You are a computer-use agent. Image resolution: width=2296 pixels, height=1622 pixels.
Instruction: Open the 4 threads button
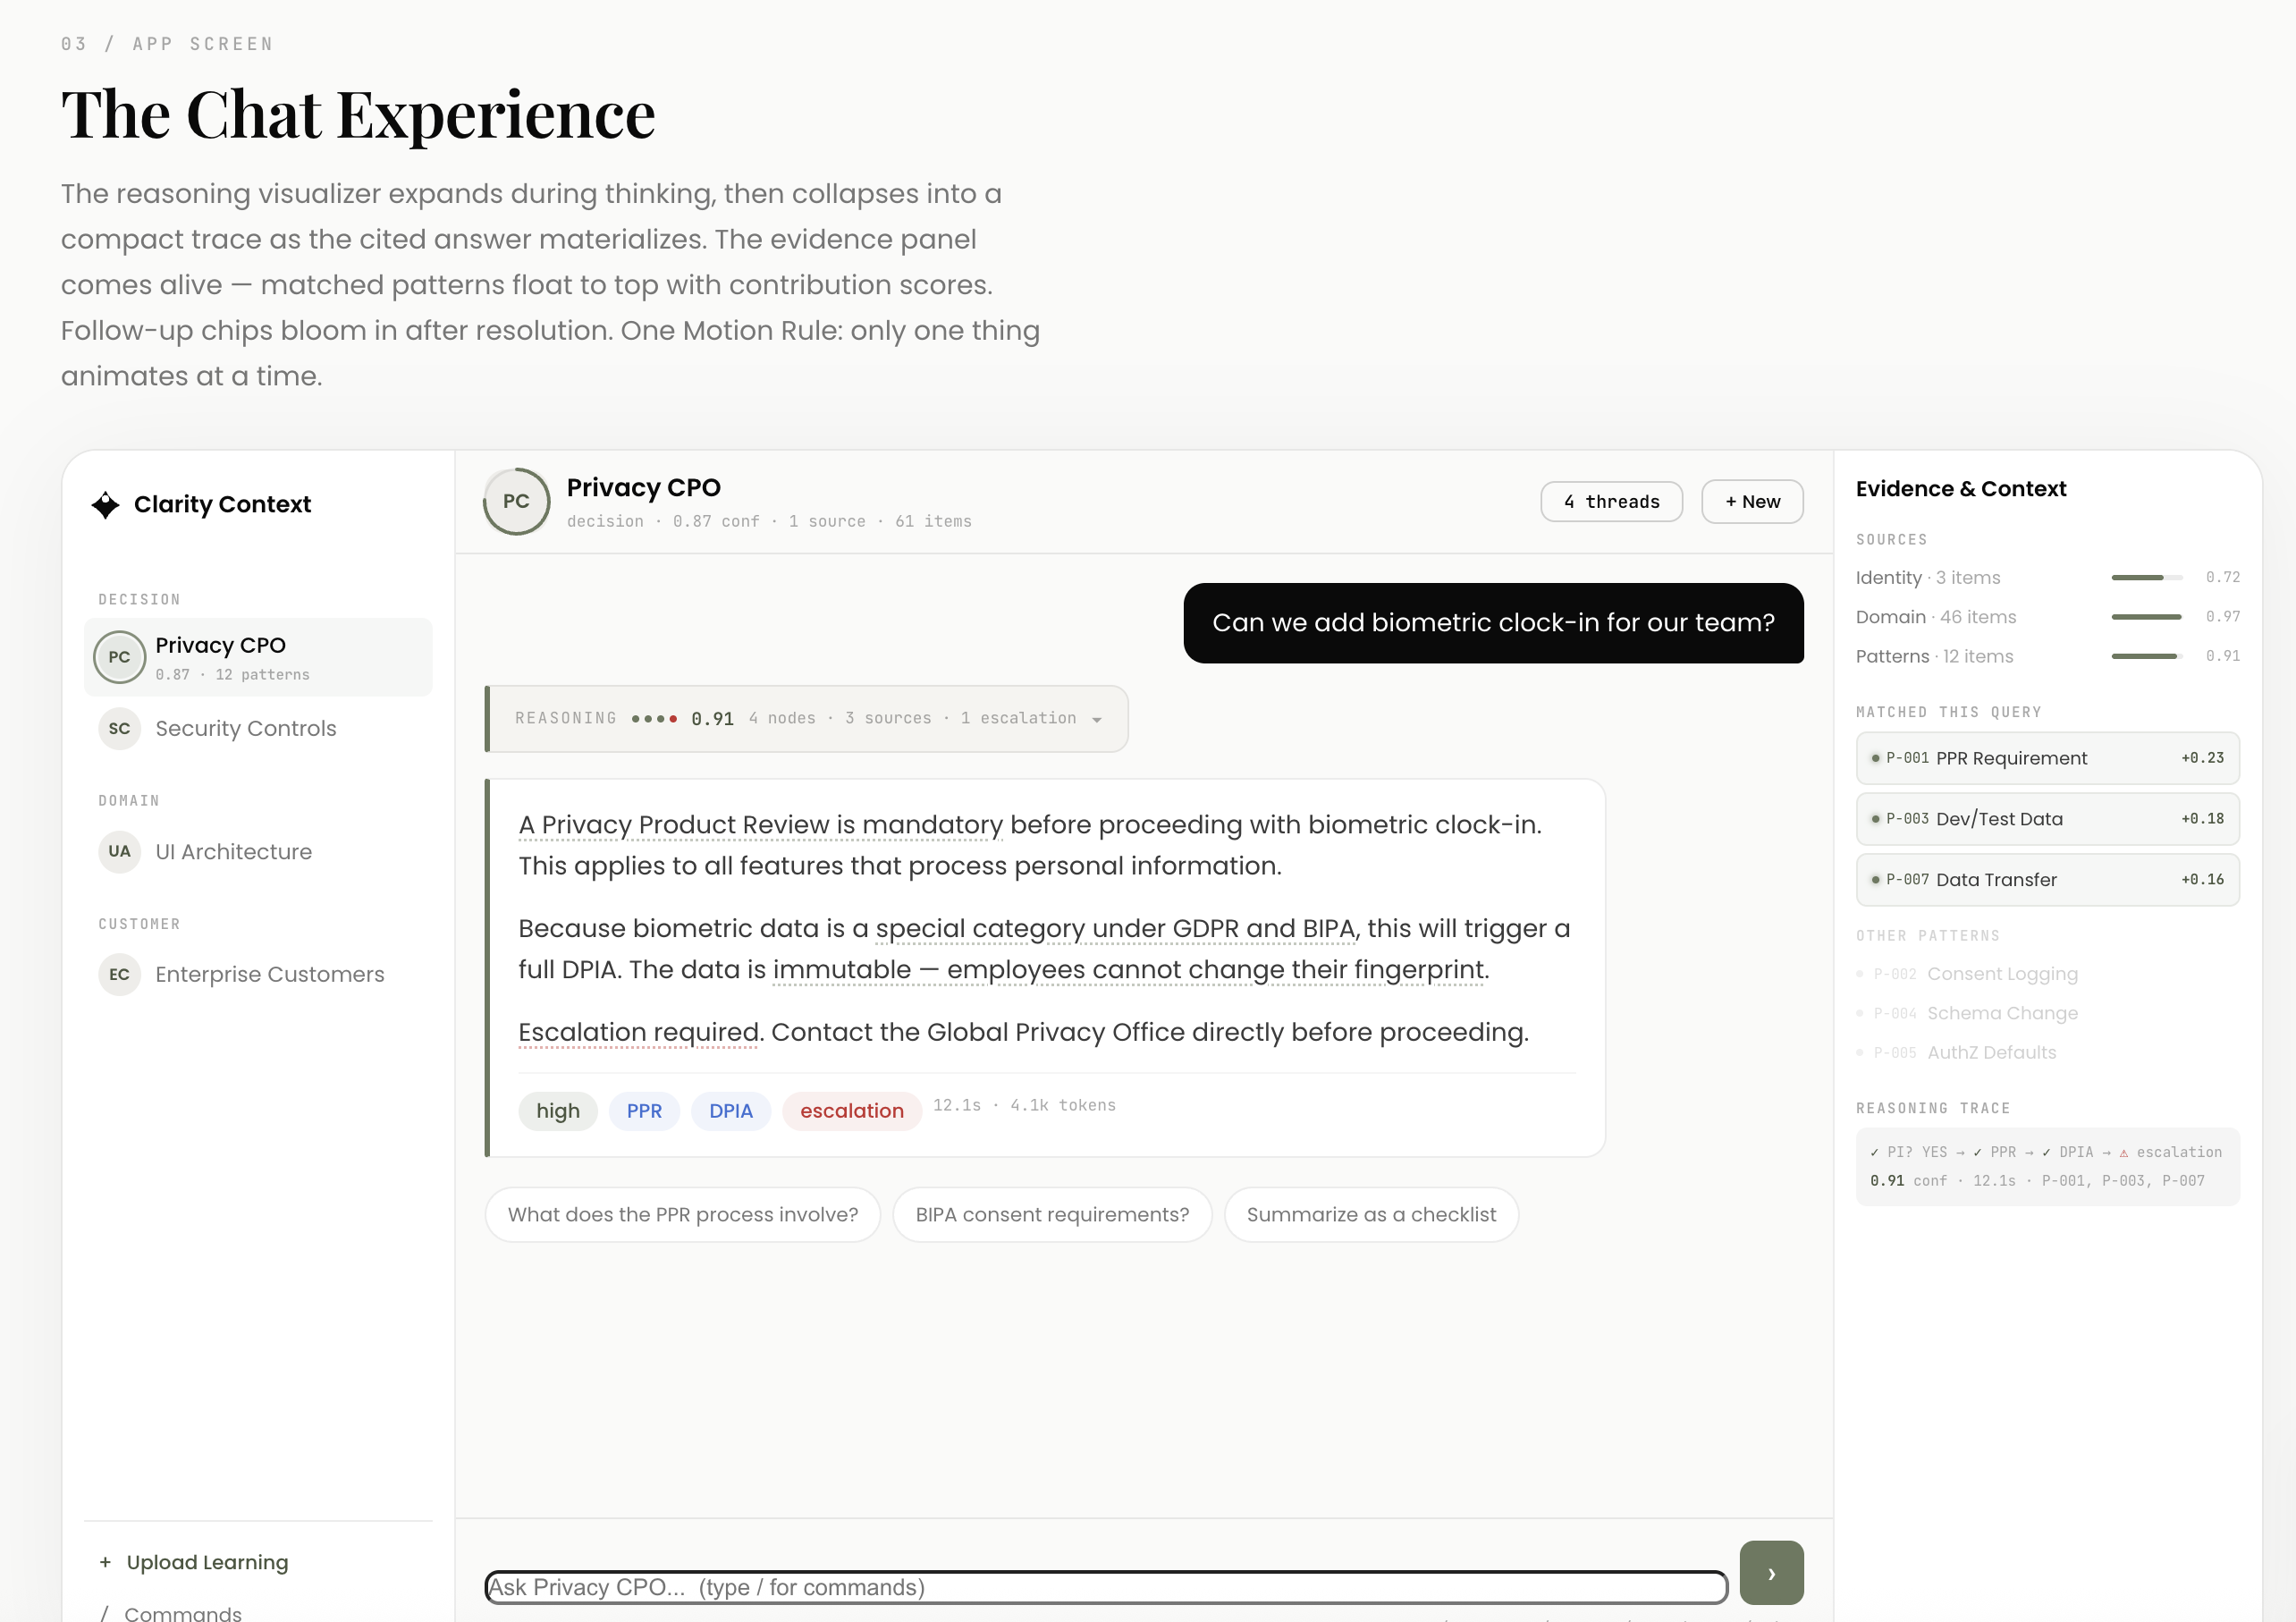click(1611, 502)
